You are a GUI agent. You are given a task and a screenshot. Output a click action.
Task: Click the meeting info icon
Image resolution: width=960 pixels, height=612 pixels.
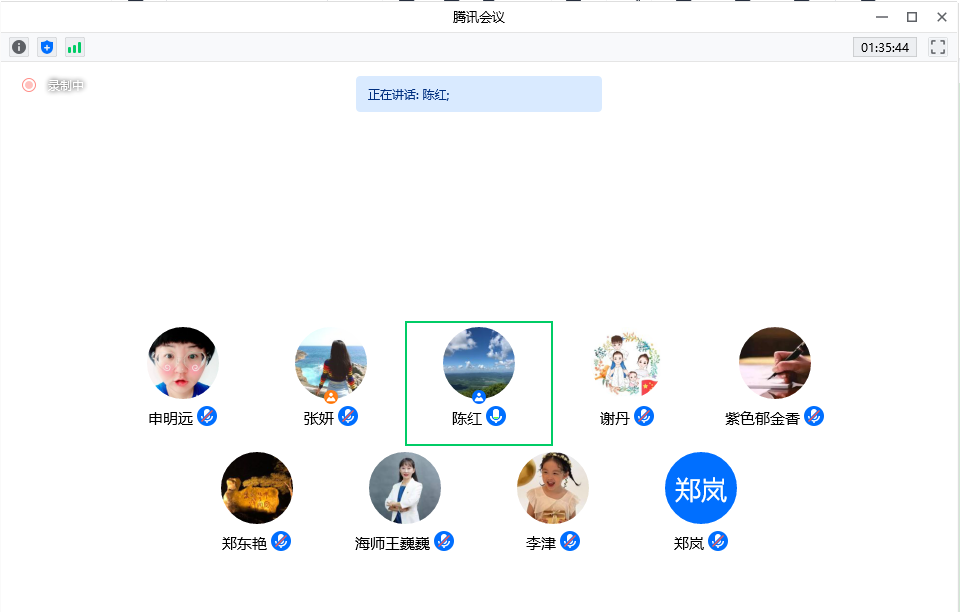tap(19, 47)
